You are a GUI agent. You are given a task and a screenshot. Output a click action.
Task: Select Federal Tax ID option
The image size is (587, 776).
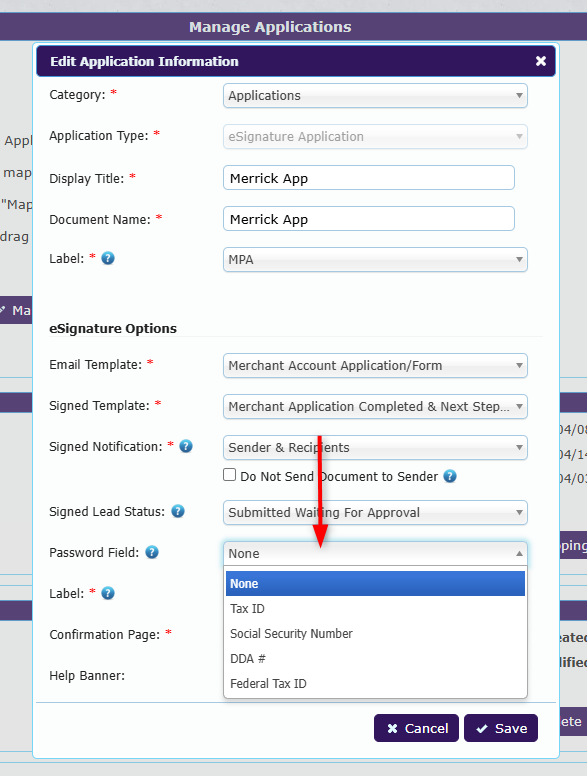375,683
